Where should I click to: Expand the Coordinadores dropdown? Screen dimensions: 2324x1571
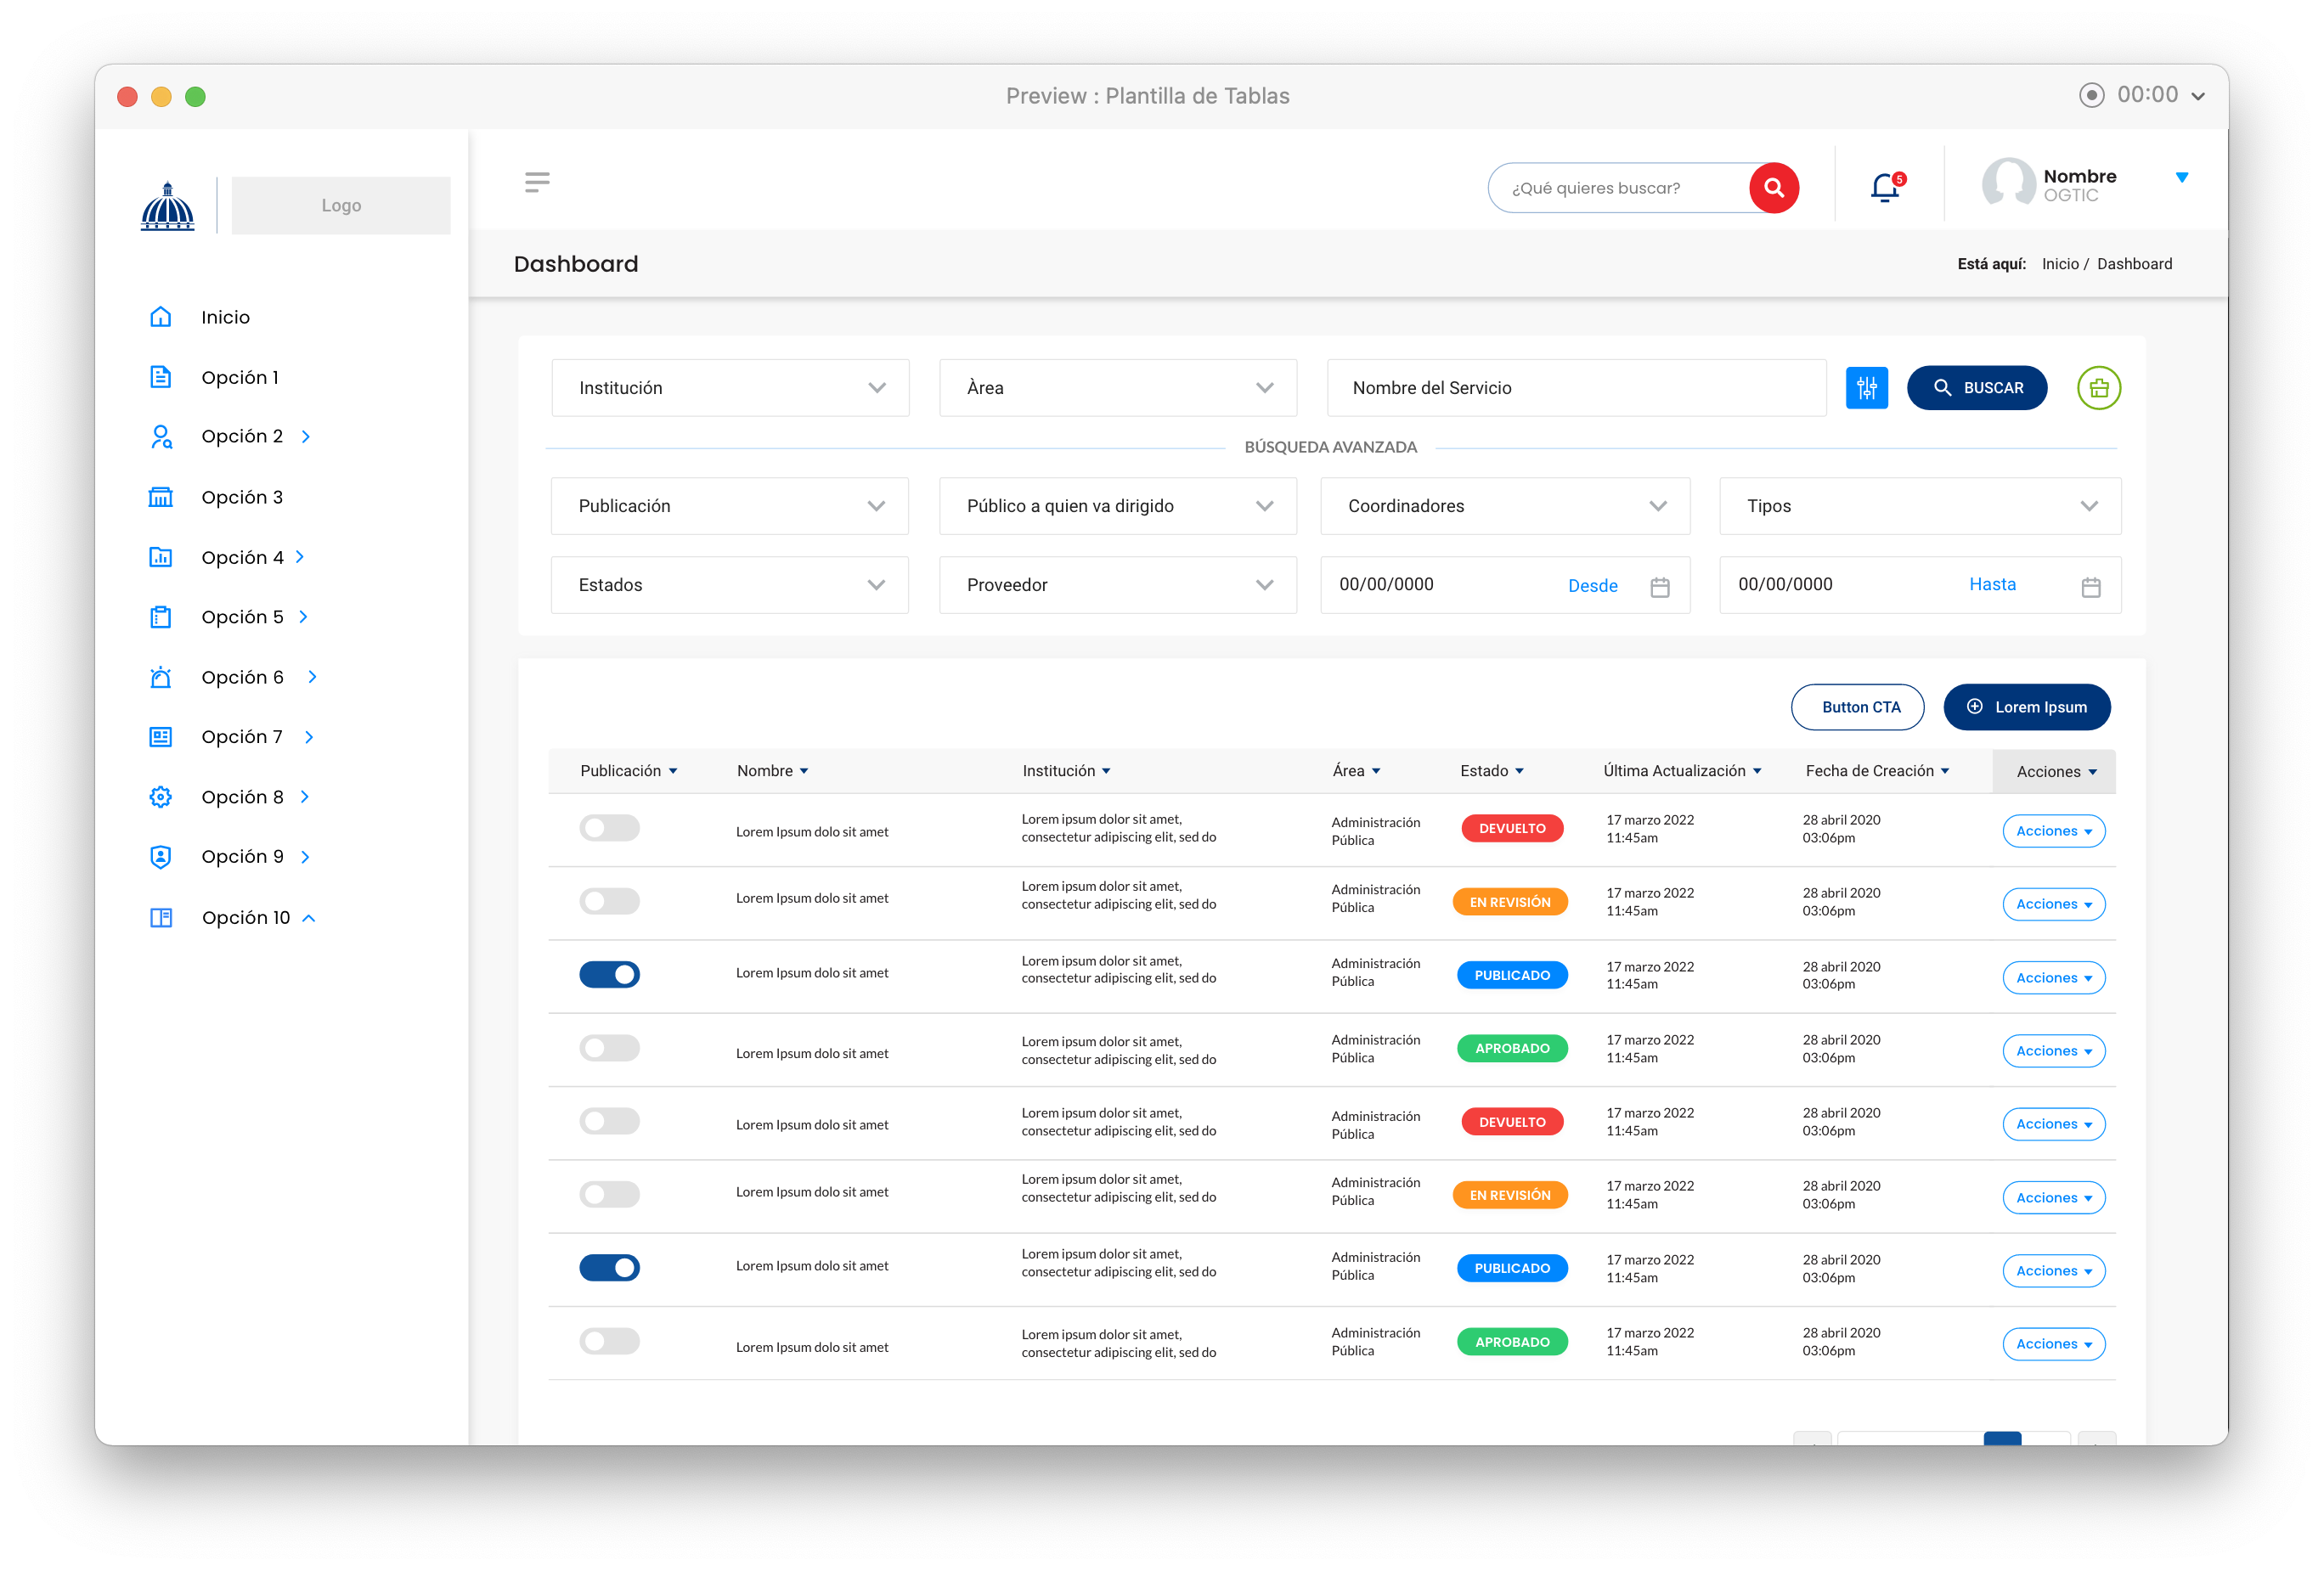1505,506
